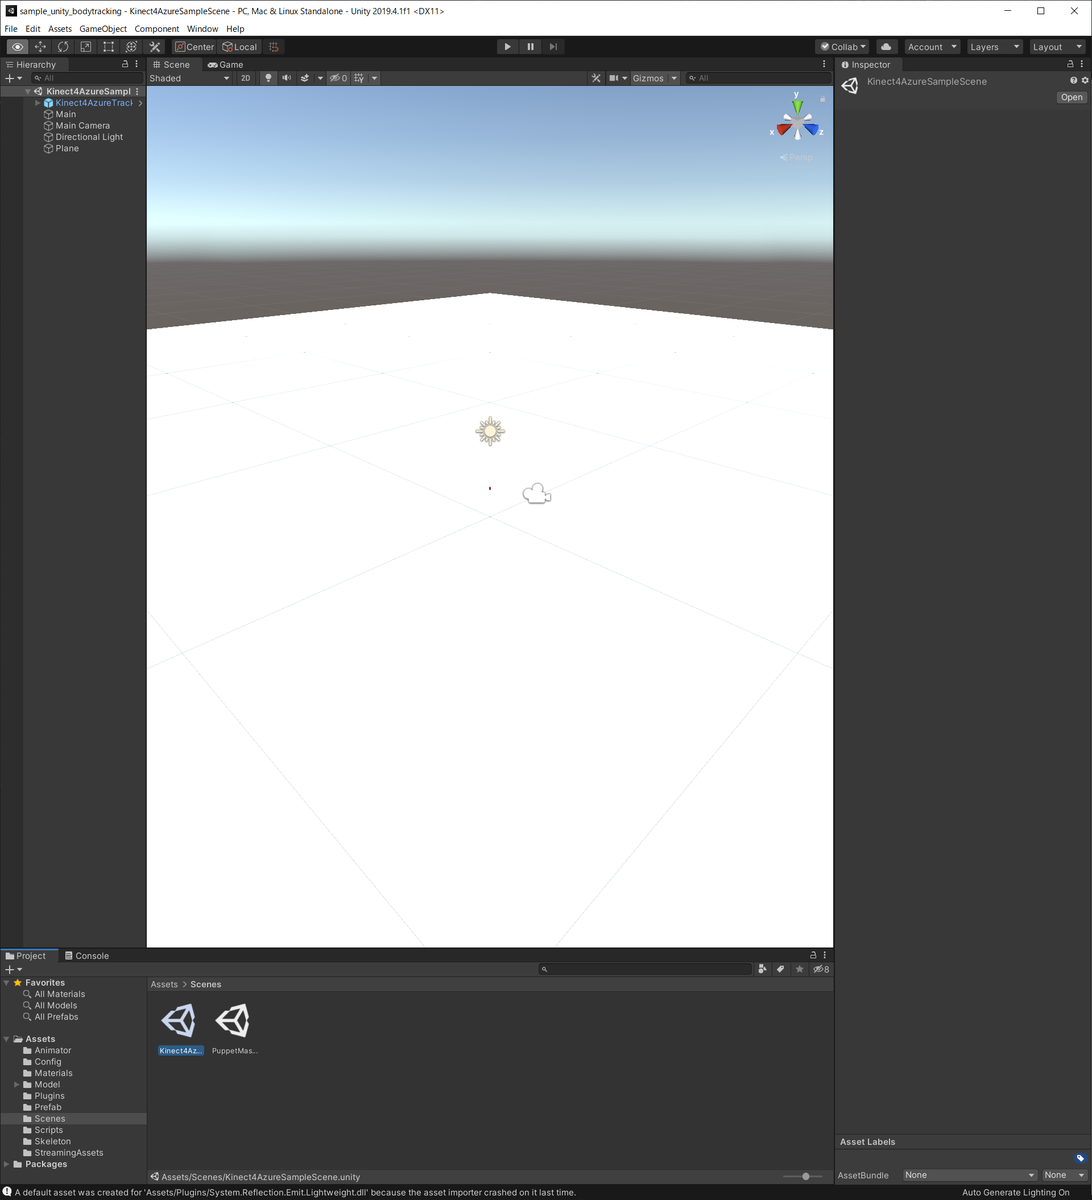Select the Scale tool
This screenshot has width=1092, height=1200.
click(x=86, y=46)
